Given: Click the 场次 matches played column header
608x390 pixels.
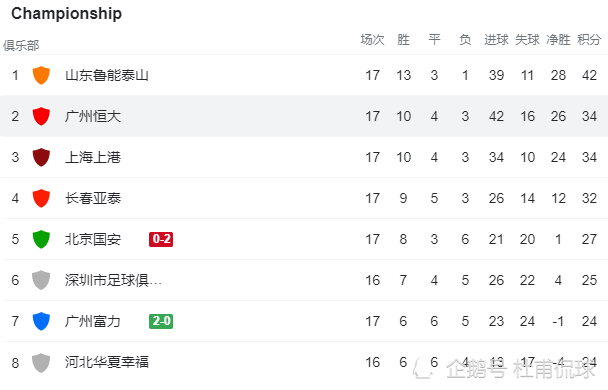Looking at the screenshot, I should pos(372,40).
